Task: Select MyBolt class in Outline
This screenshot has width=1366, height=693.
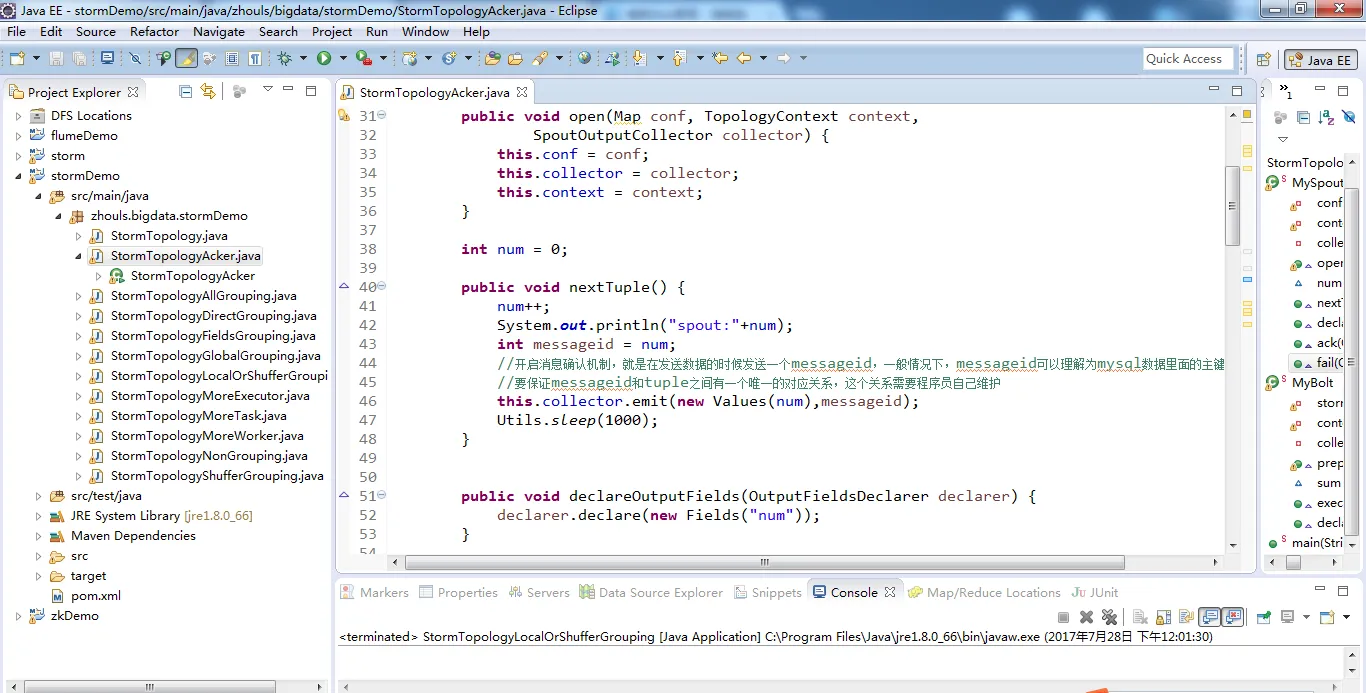Action: (x=1312, y=383)
